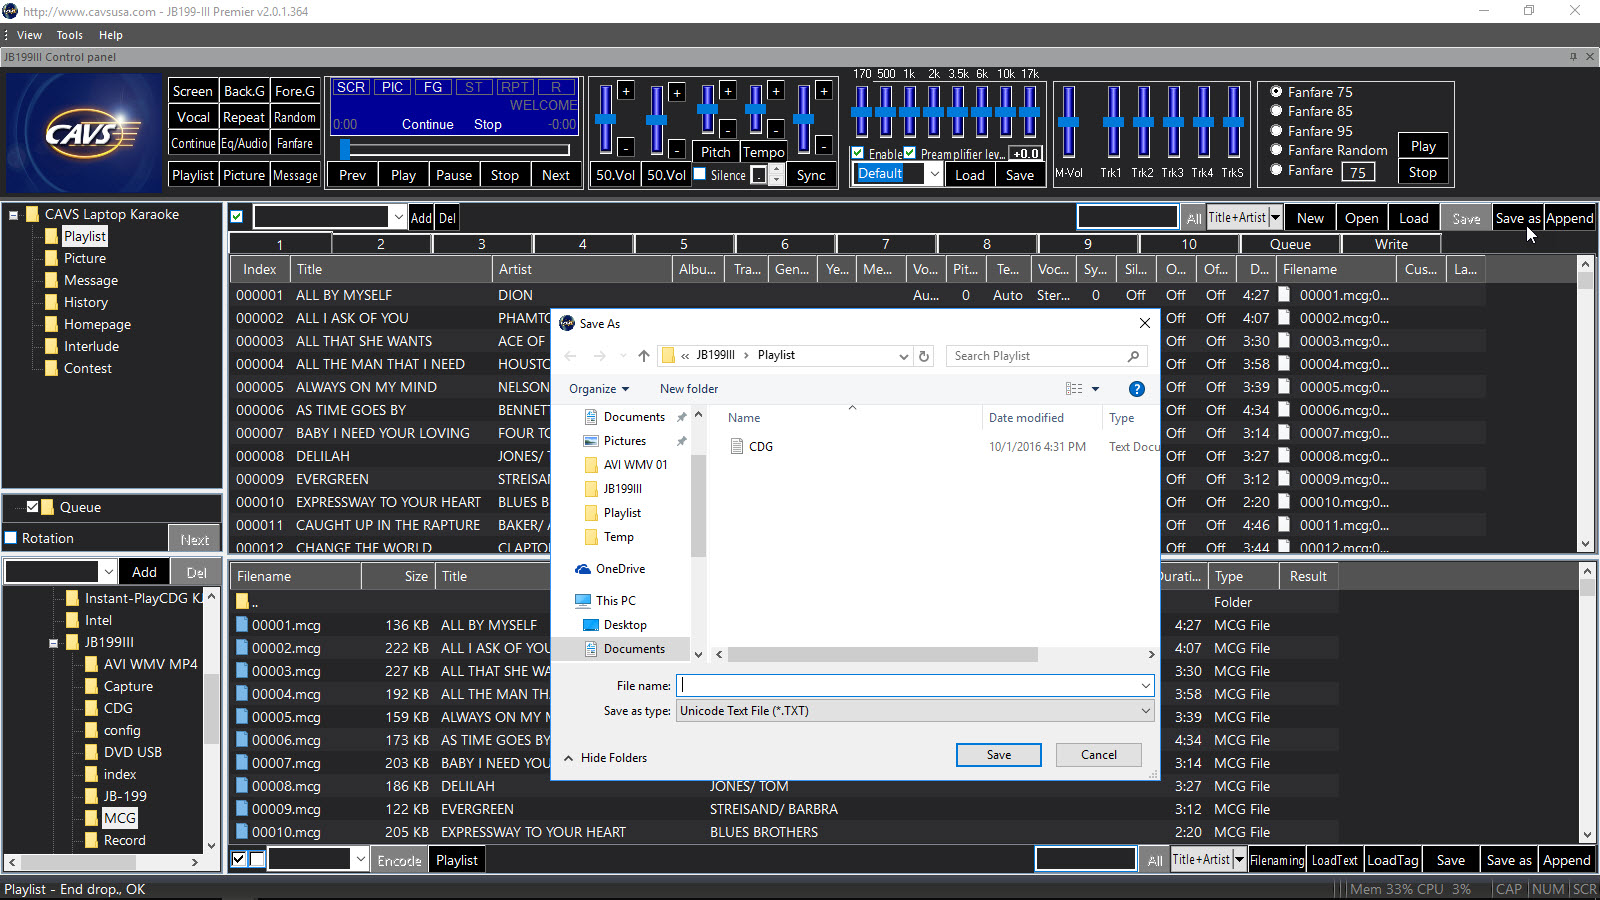Screen dimensions: 1600x900
Task: Toggle the Rotation checkbox
Action: [x=11, y=538]
